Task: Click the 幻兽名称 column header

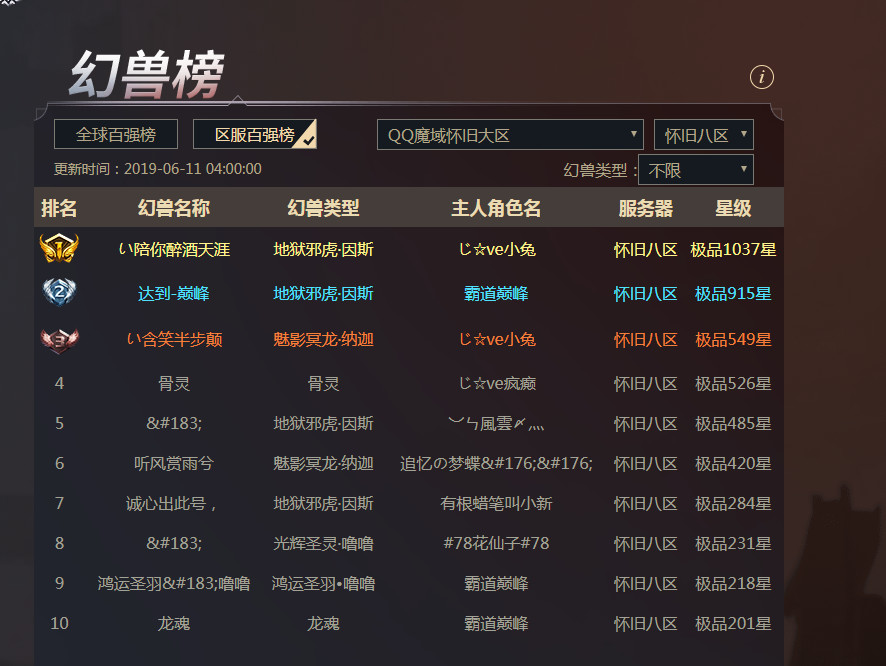Action: coord(173,208)
